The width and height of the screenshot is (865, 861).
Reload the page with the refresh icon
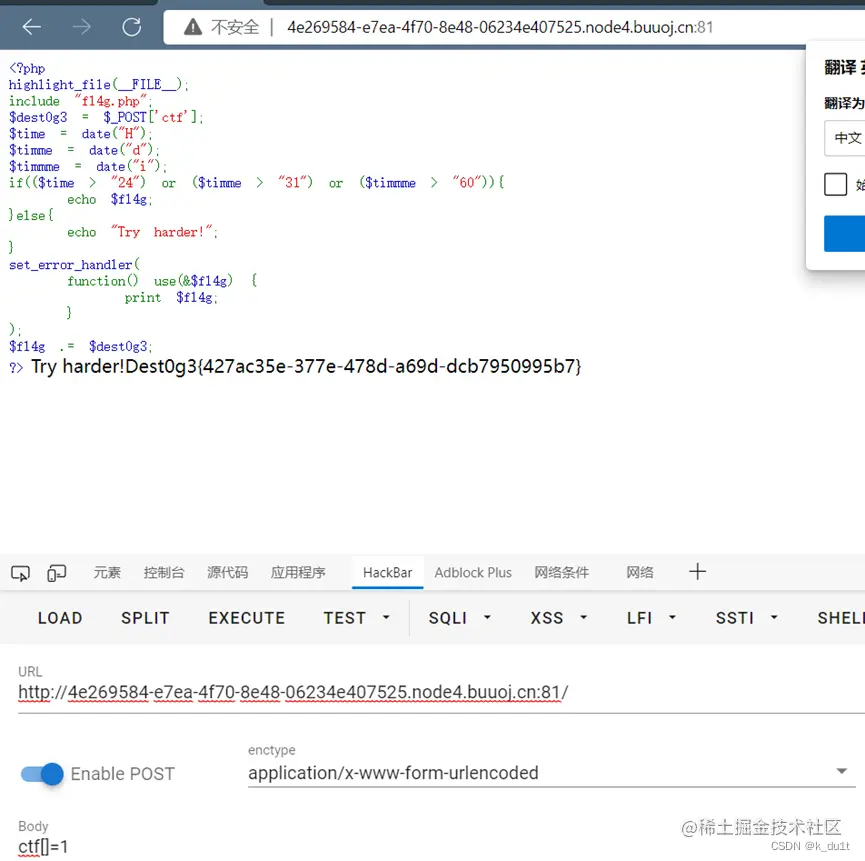(131, 26)
